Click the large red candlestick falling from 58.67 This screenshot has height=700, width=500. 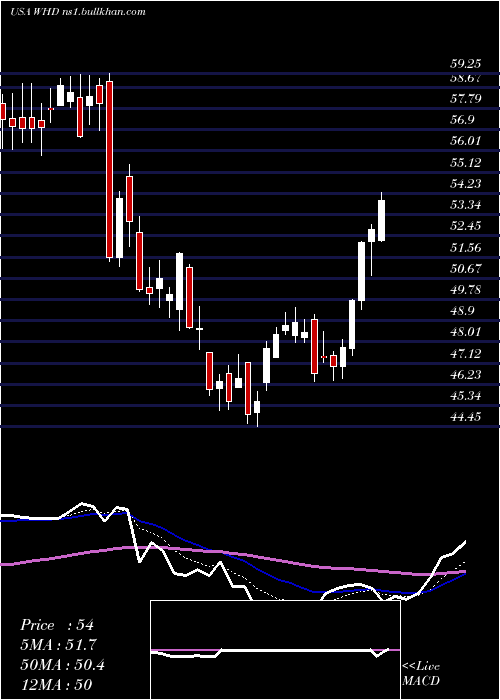coord(109,170)
